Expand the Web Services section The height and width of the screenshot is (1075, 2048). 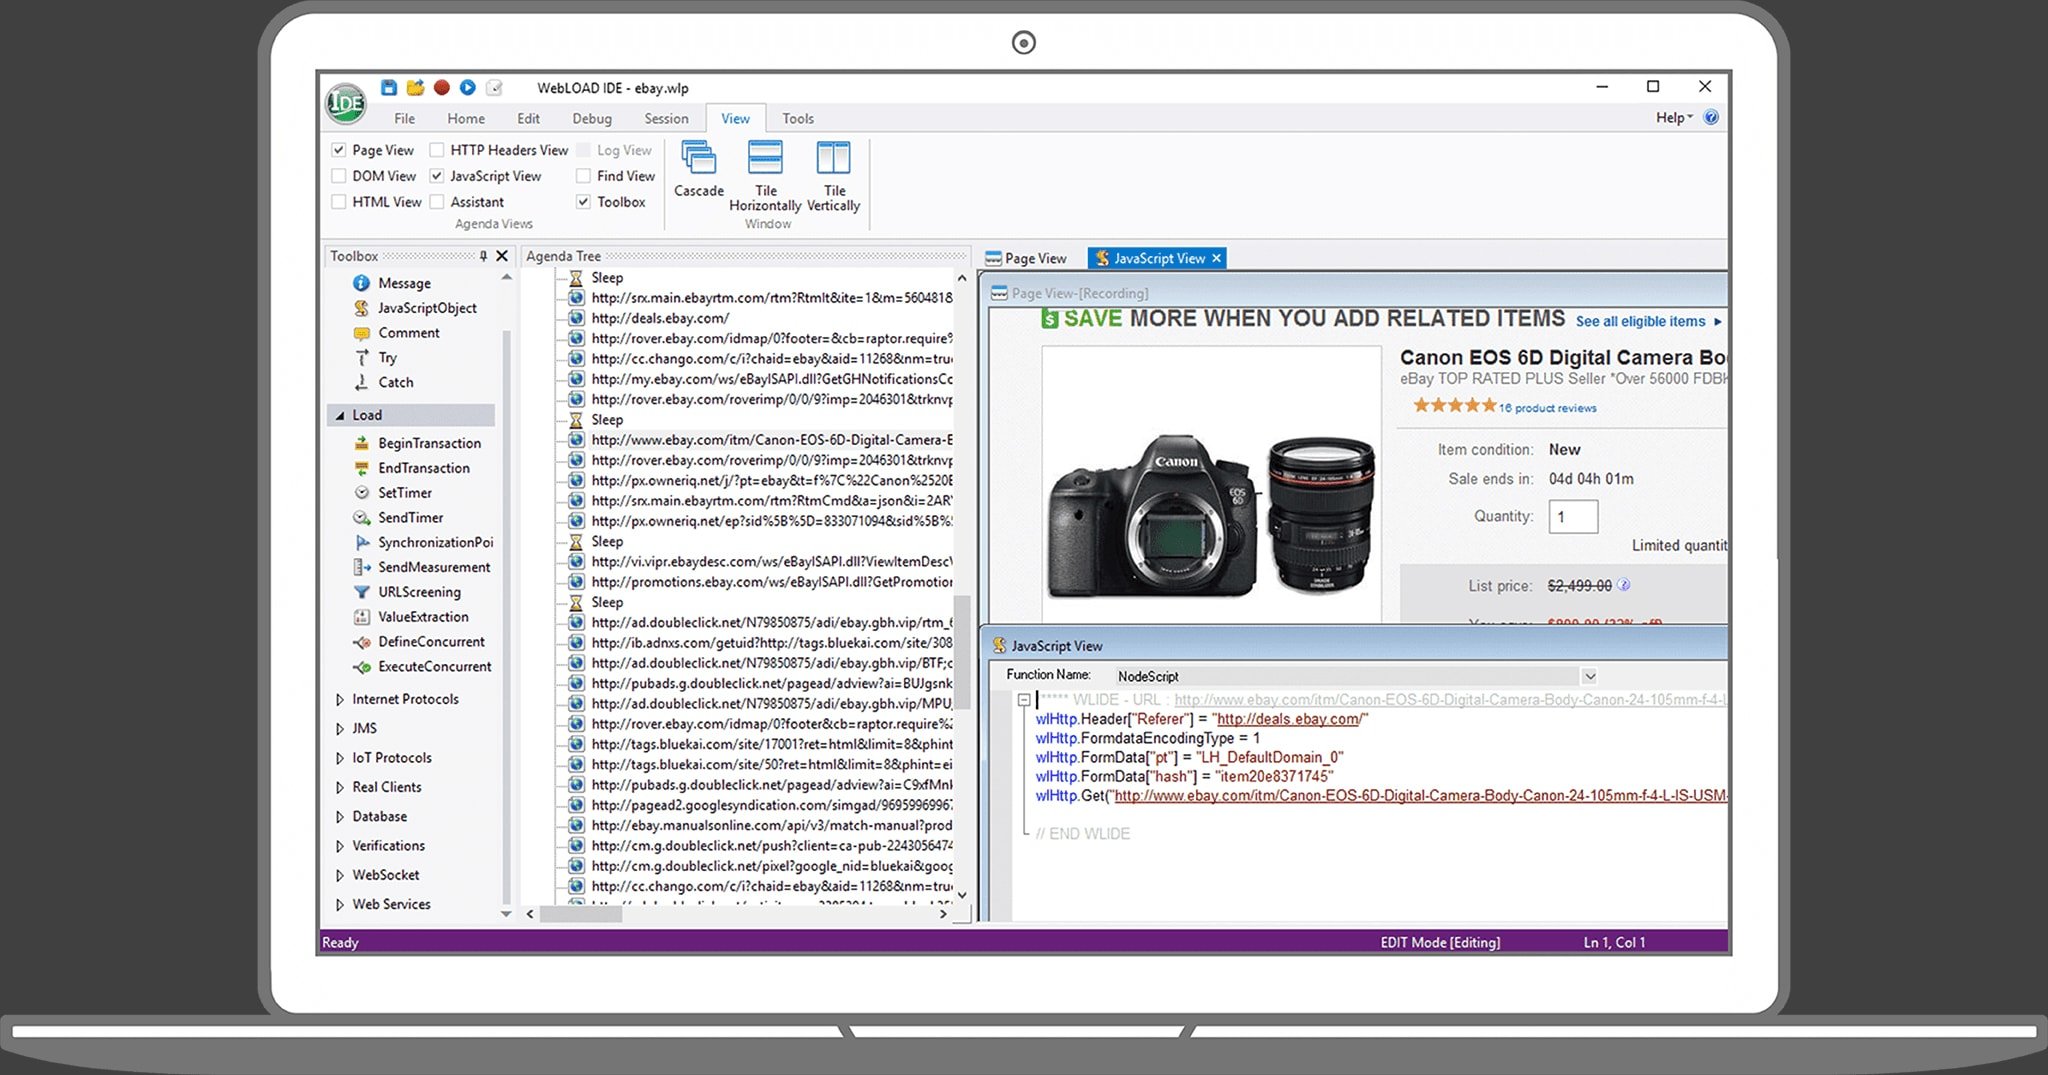(x=340, y=904)
